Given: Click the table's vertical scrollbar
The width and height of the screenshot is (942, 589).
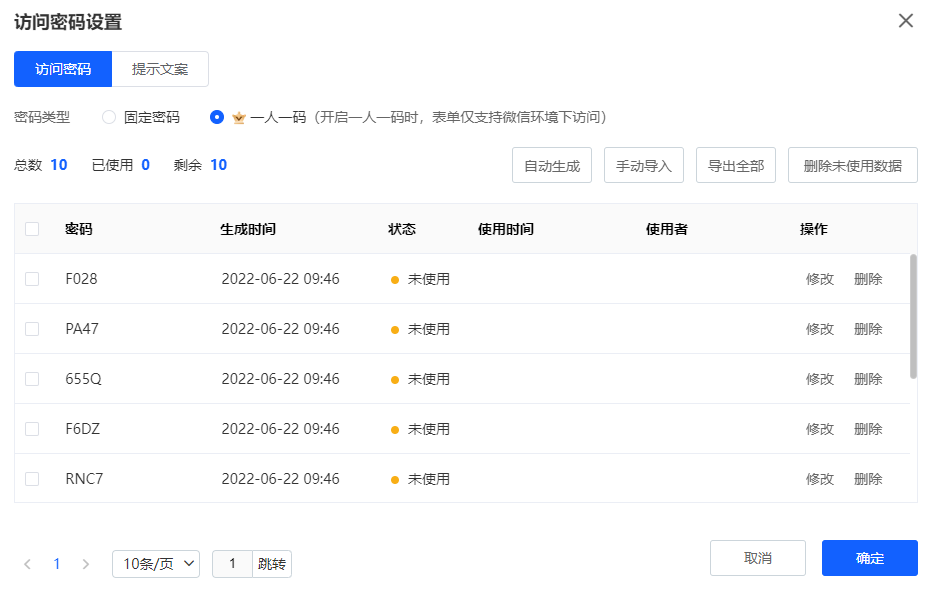Looking at the screenshot, I should point(913,316).
